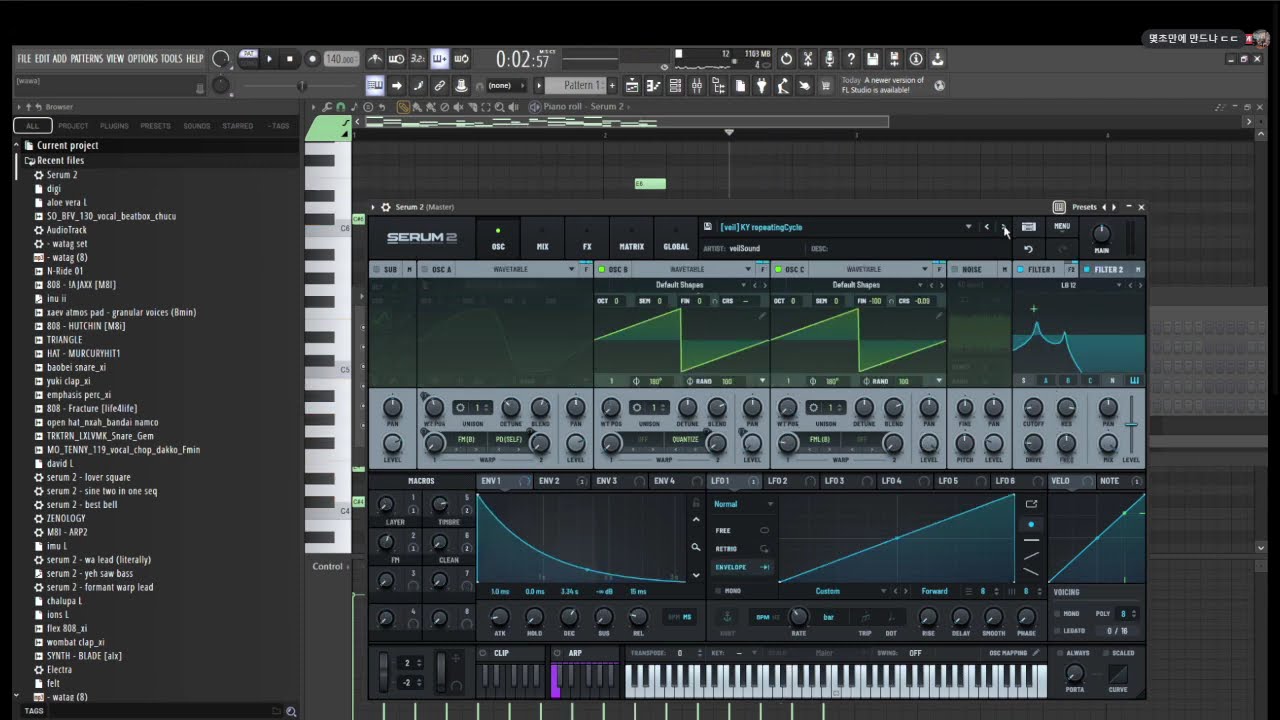Image resolution: width=1280 pixels, height=720 pixels.
Task: Open the PATTERNS menu
Action: [87, 59]
